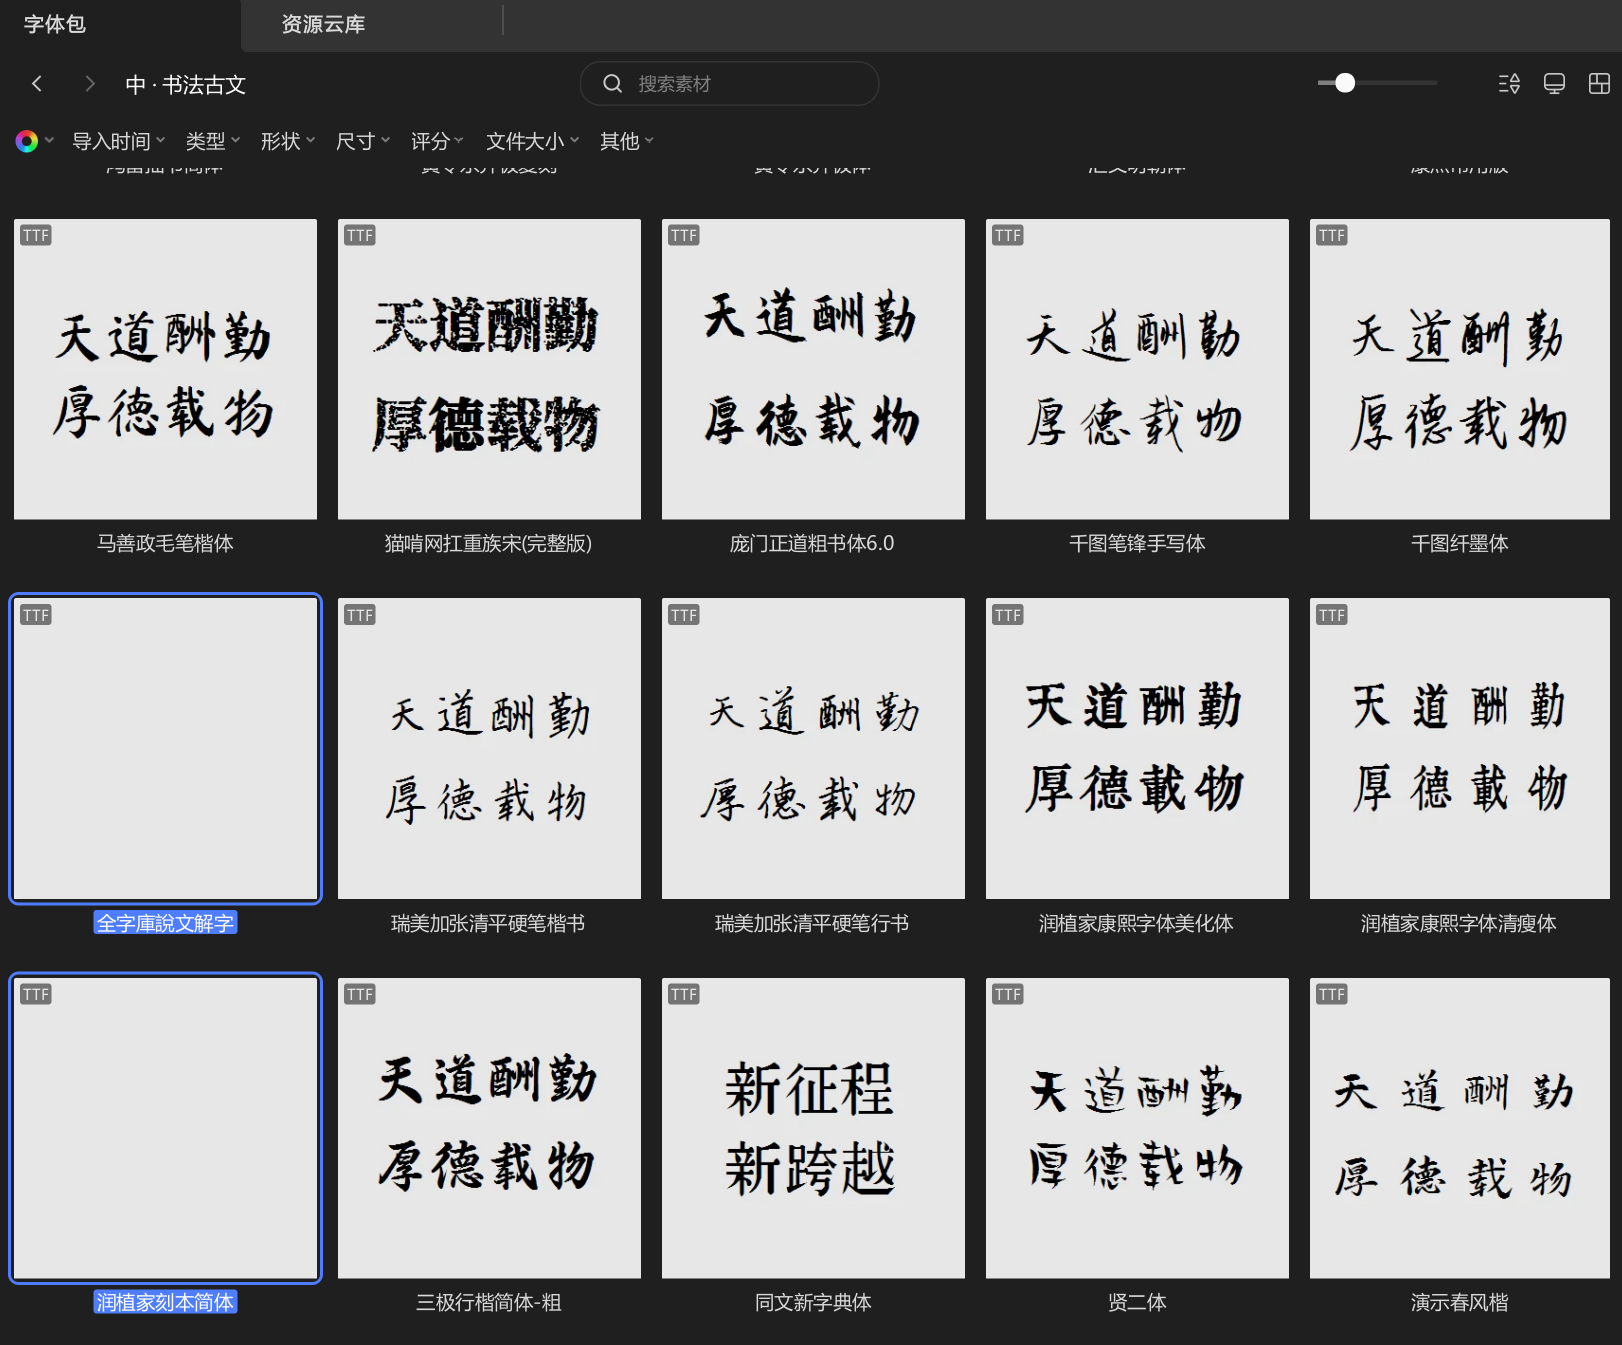This screenshot has width=1622, height=1345.
Task: Select the blank 润植家刻本简体 thumbnail
Action: 165,1128
